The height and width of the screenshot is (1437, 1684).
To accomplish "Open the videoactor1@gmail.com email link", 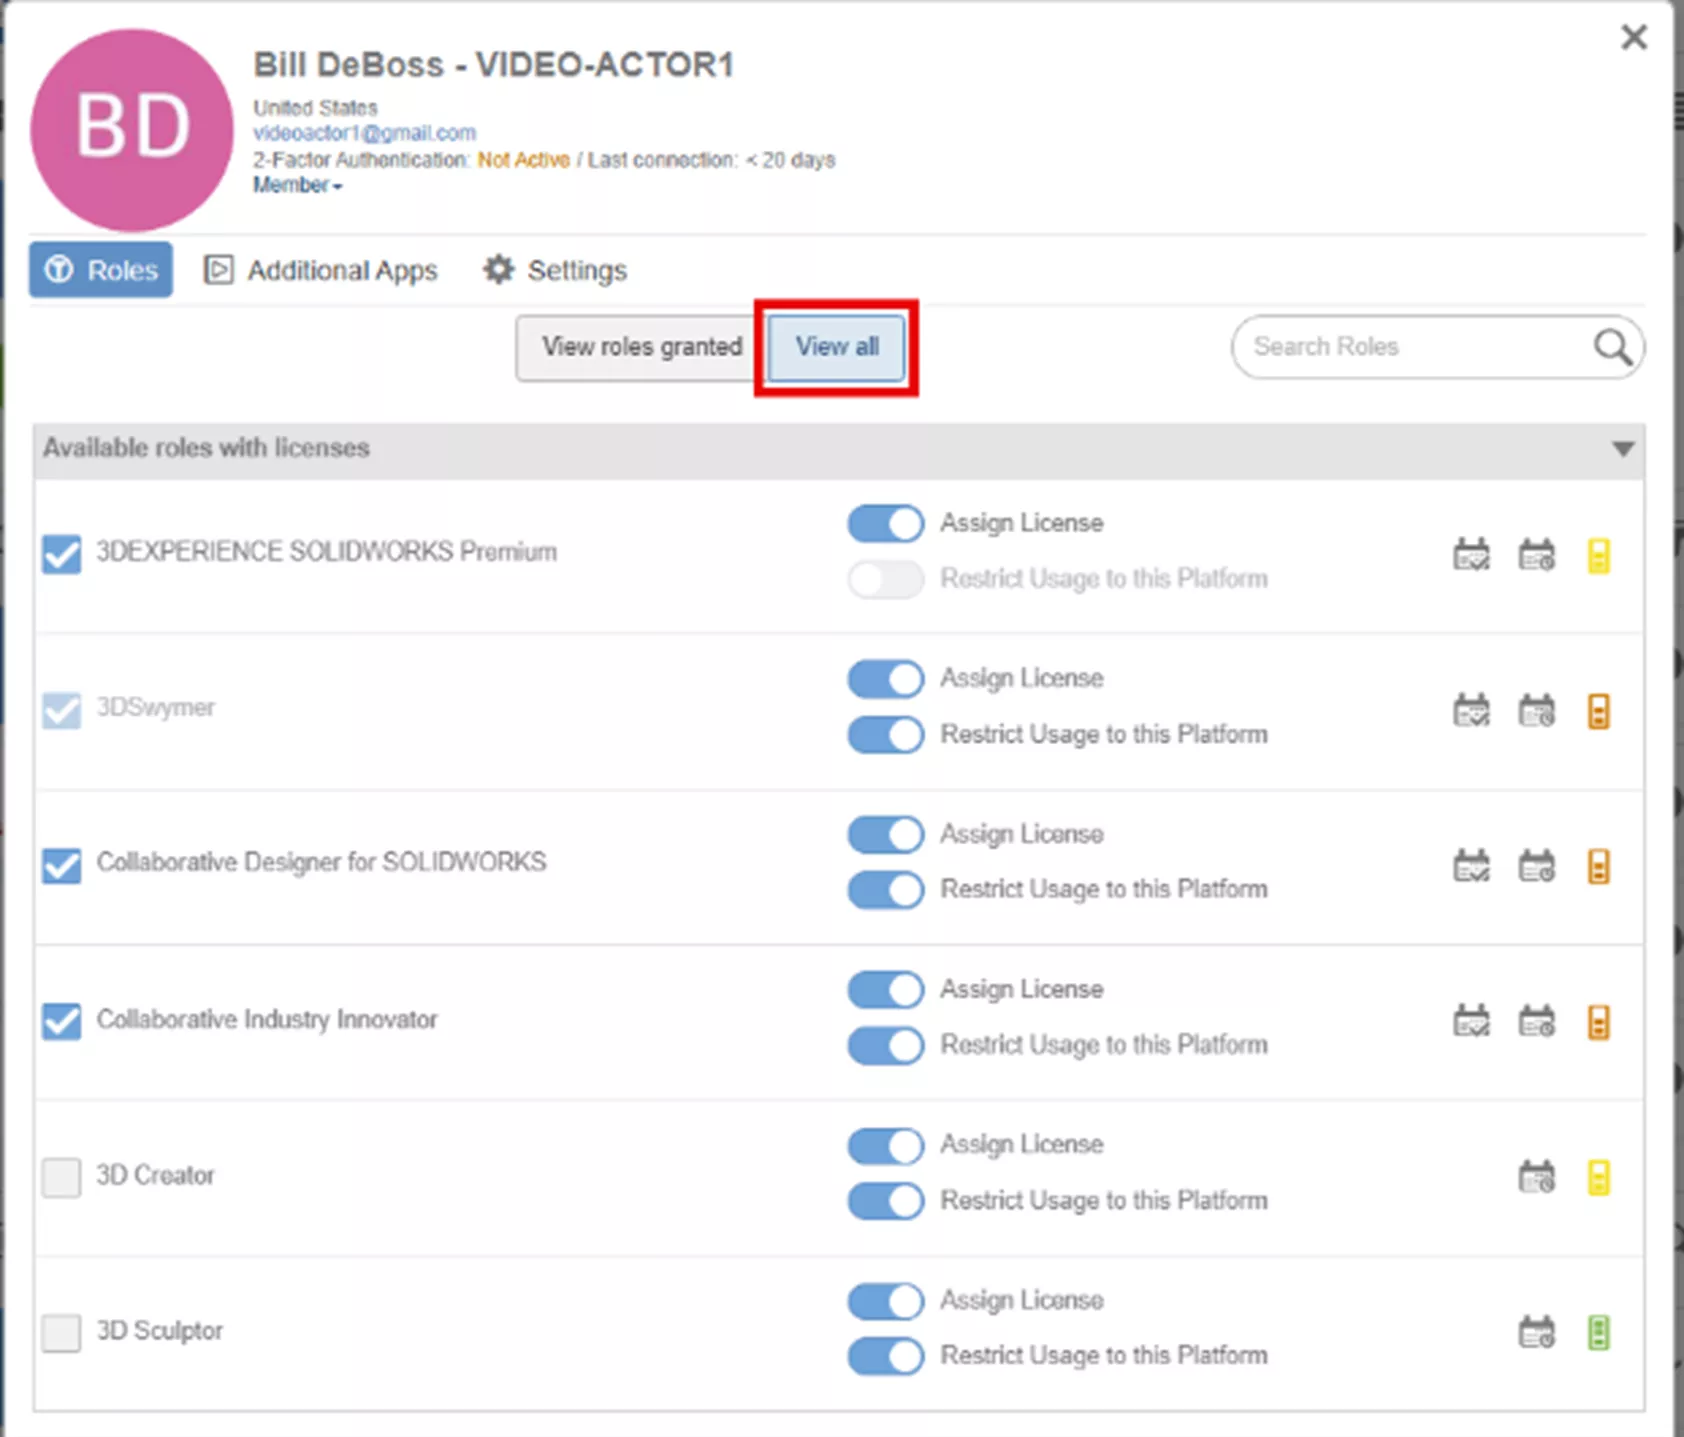I will click(364, 133).
